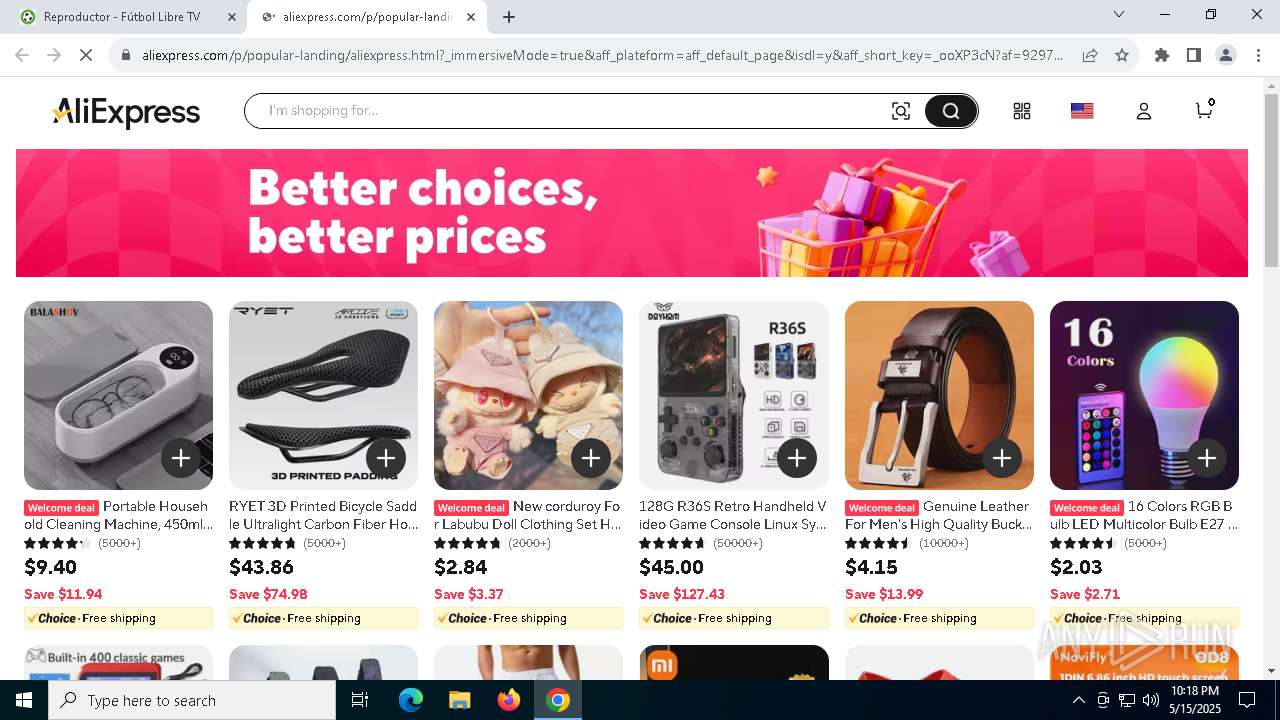Switch to the Reproductor - Fútbol Libre TV tab
The height and width of the screenshot is (720, 1280).
(x=123, y=17)
